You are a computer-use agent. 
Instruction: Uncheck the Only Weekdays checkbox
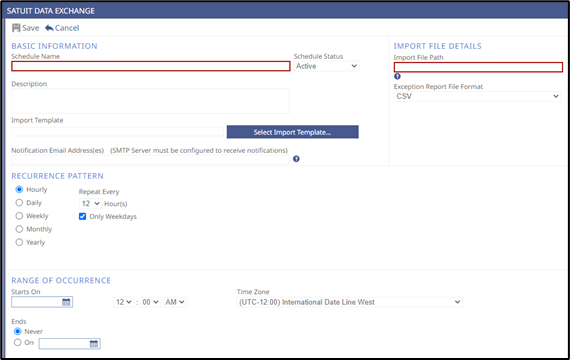click(x=83, y=216)
